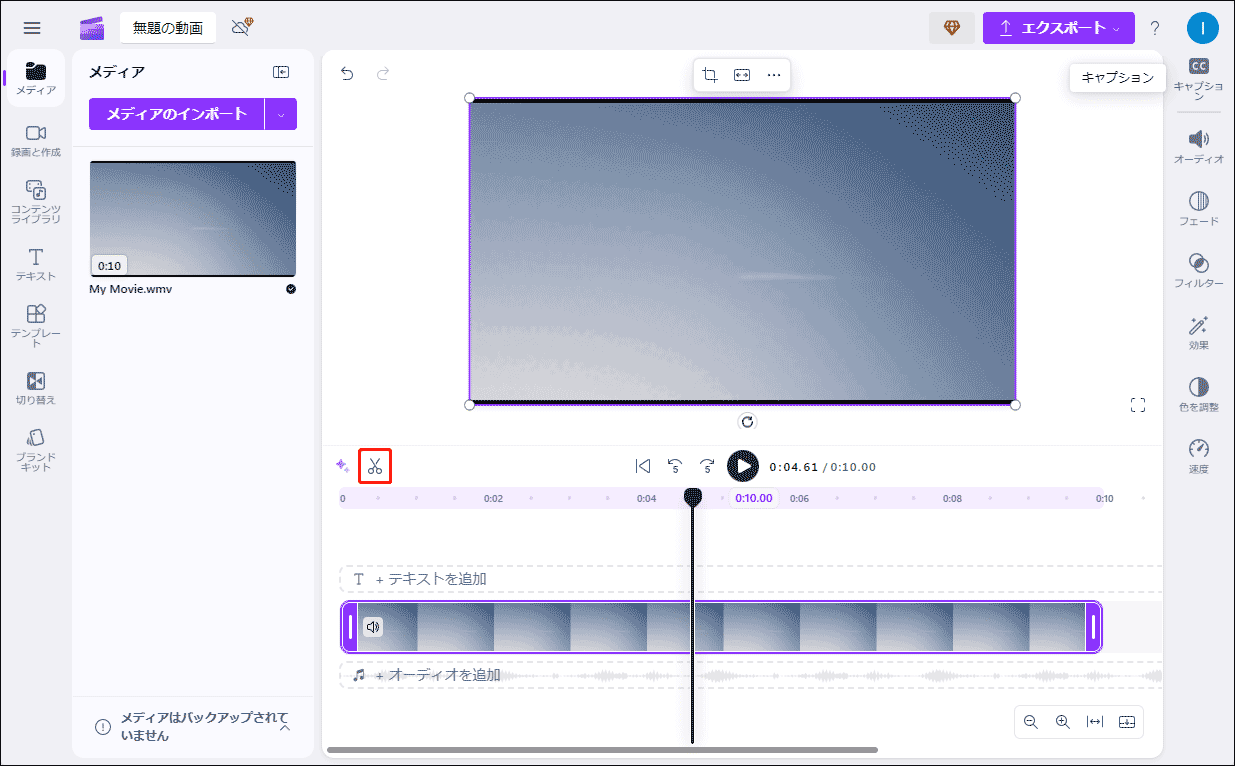The height and width of the screenshot is (766, 1235).
Task: Open the 速度 properties panel
Action: click(x=1198, y=456)
